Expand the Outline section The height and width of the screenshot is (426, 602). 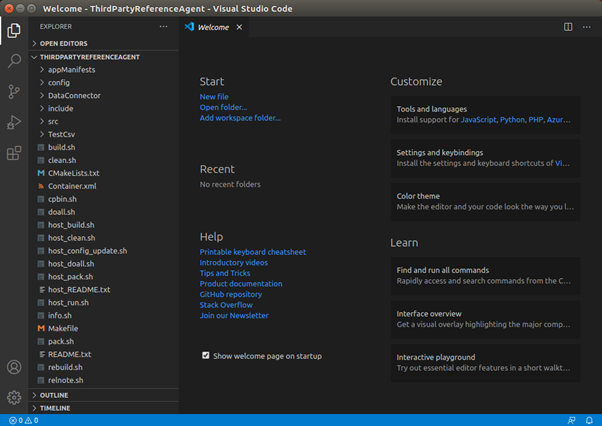pos(104,395)
